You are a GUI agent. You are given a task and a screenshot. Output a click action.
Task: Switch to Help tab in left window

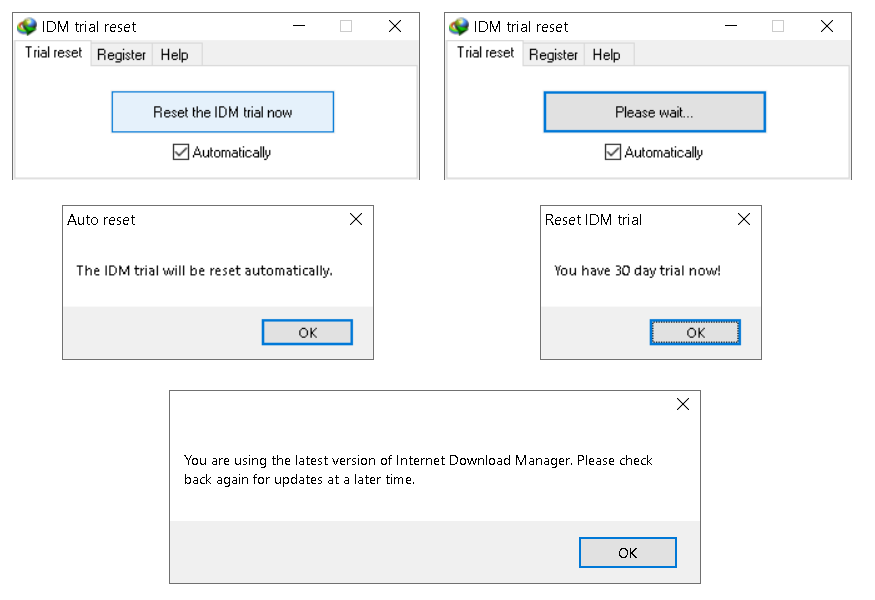point(174,55)
